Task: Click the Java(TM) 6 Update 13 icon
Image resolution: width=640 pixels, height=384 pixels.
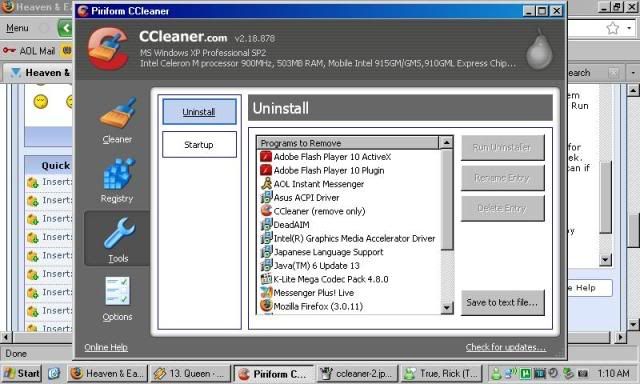Action: (x=266, y=265)
